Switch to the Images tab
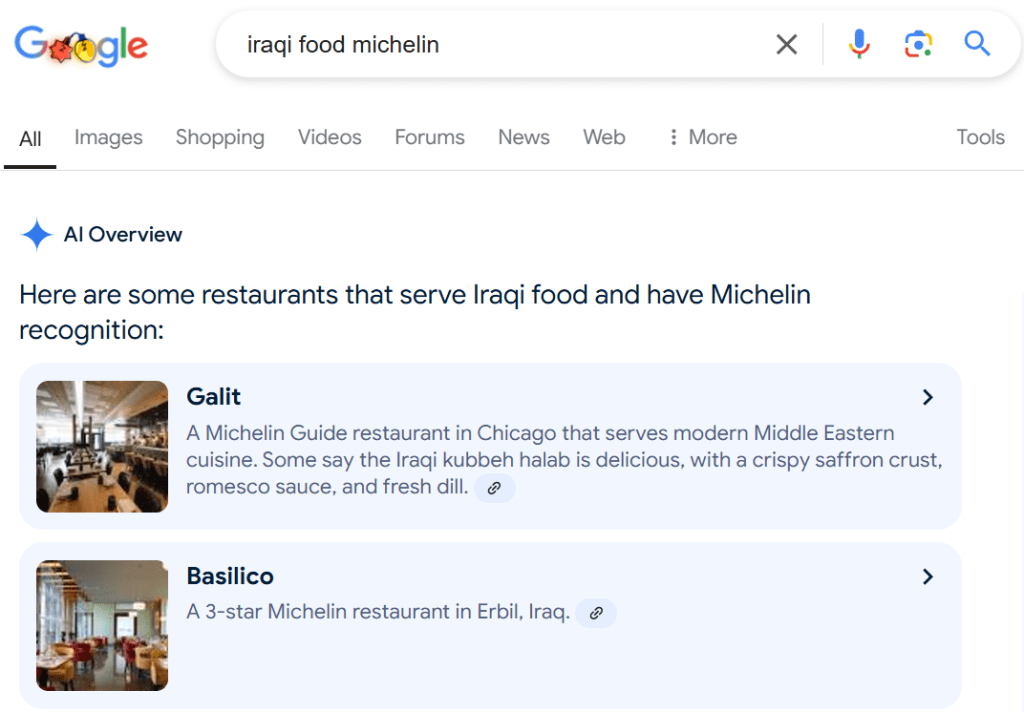The image size is (1024, 712). [108, 137]
